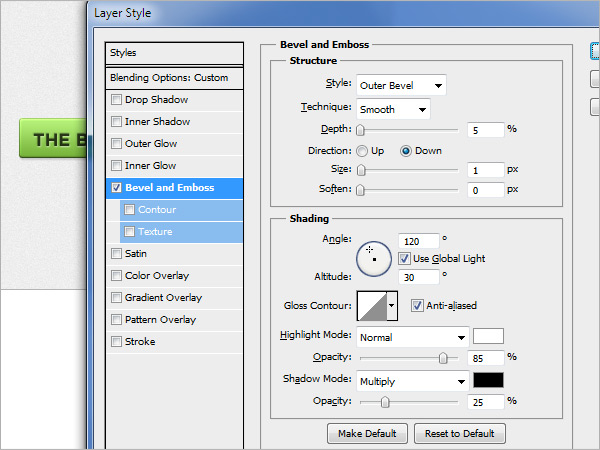Screen dimensions: 600x450
Task: Click the shadow Opacity value 25 field
Action: [486, 402]
